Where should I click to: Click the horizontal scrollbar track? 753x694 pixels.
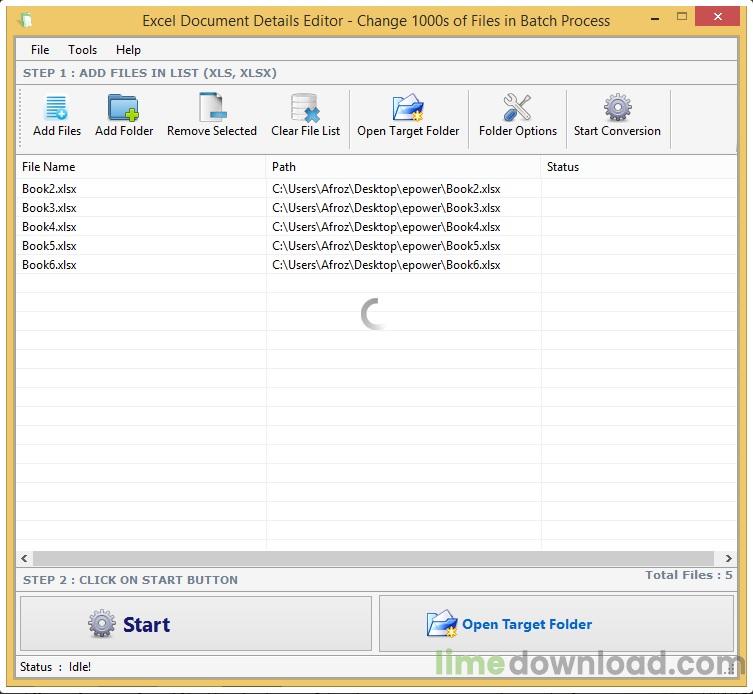tap(374, 558)
